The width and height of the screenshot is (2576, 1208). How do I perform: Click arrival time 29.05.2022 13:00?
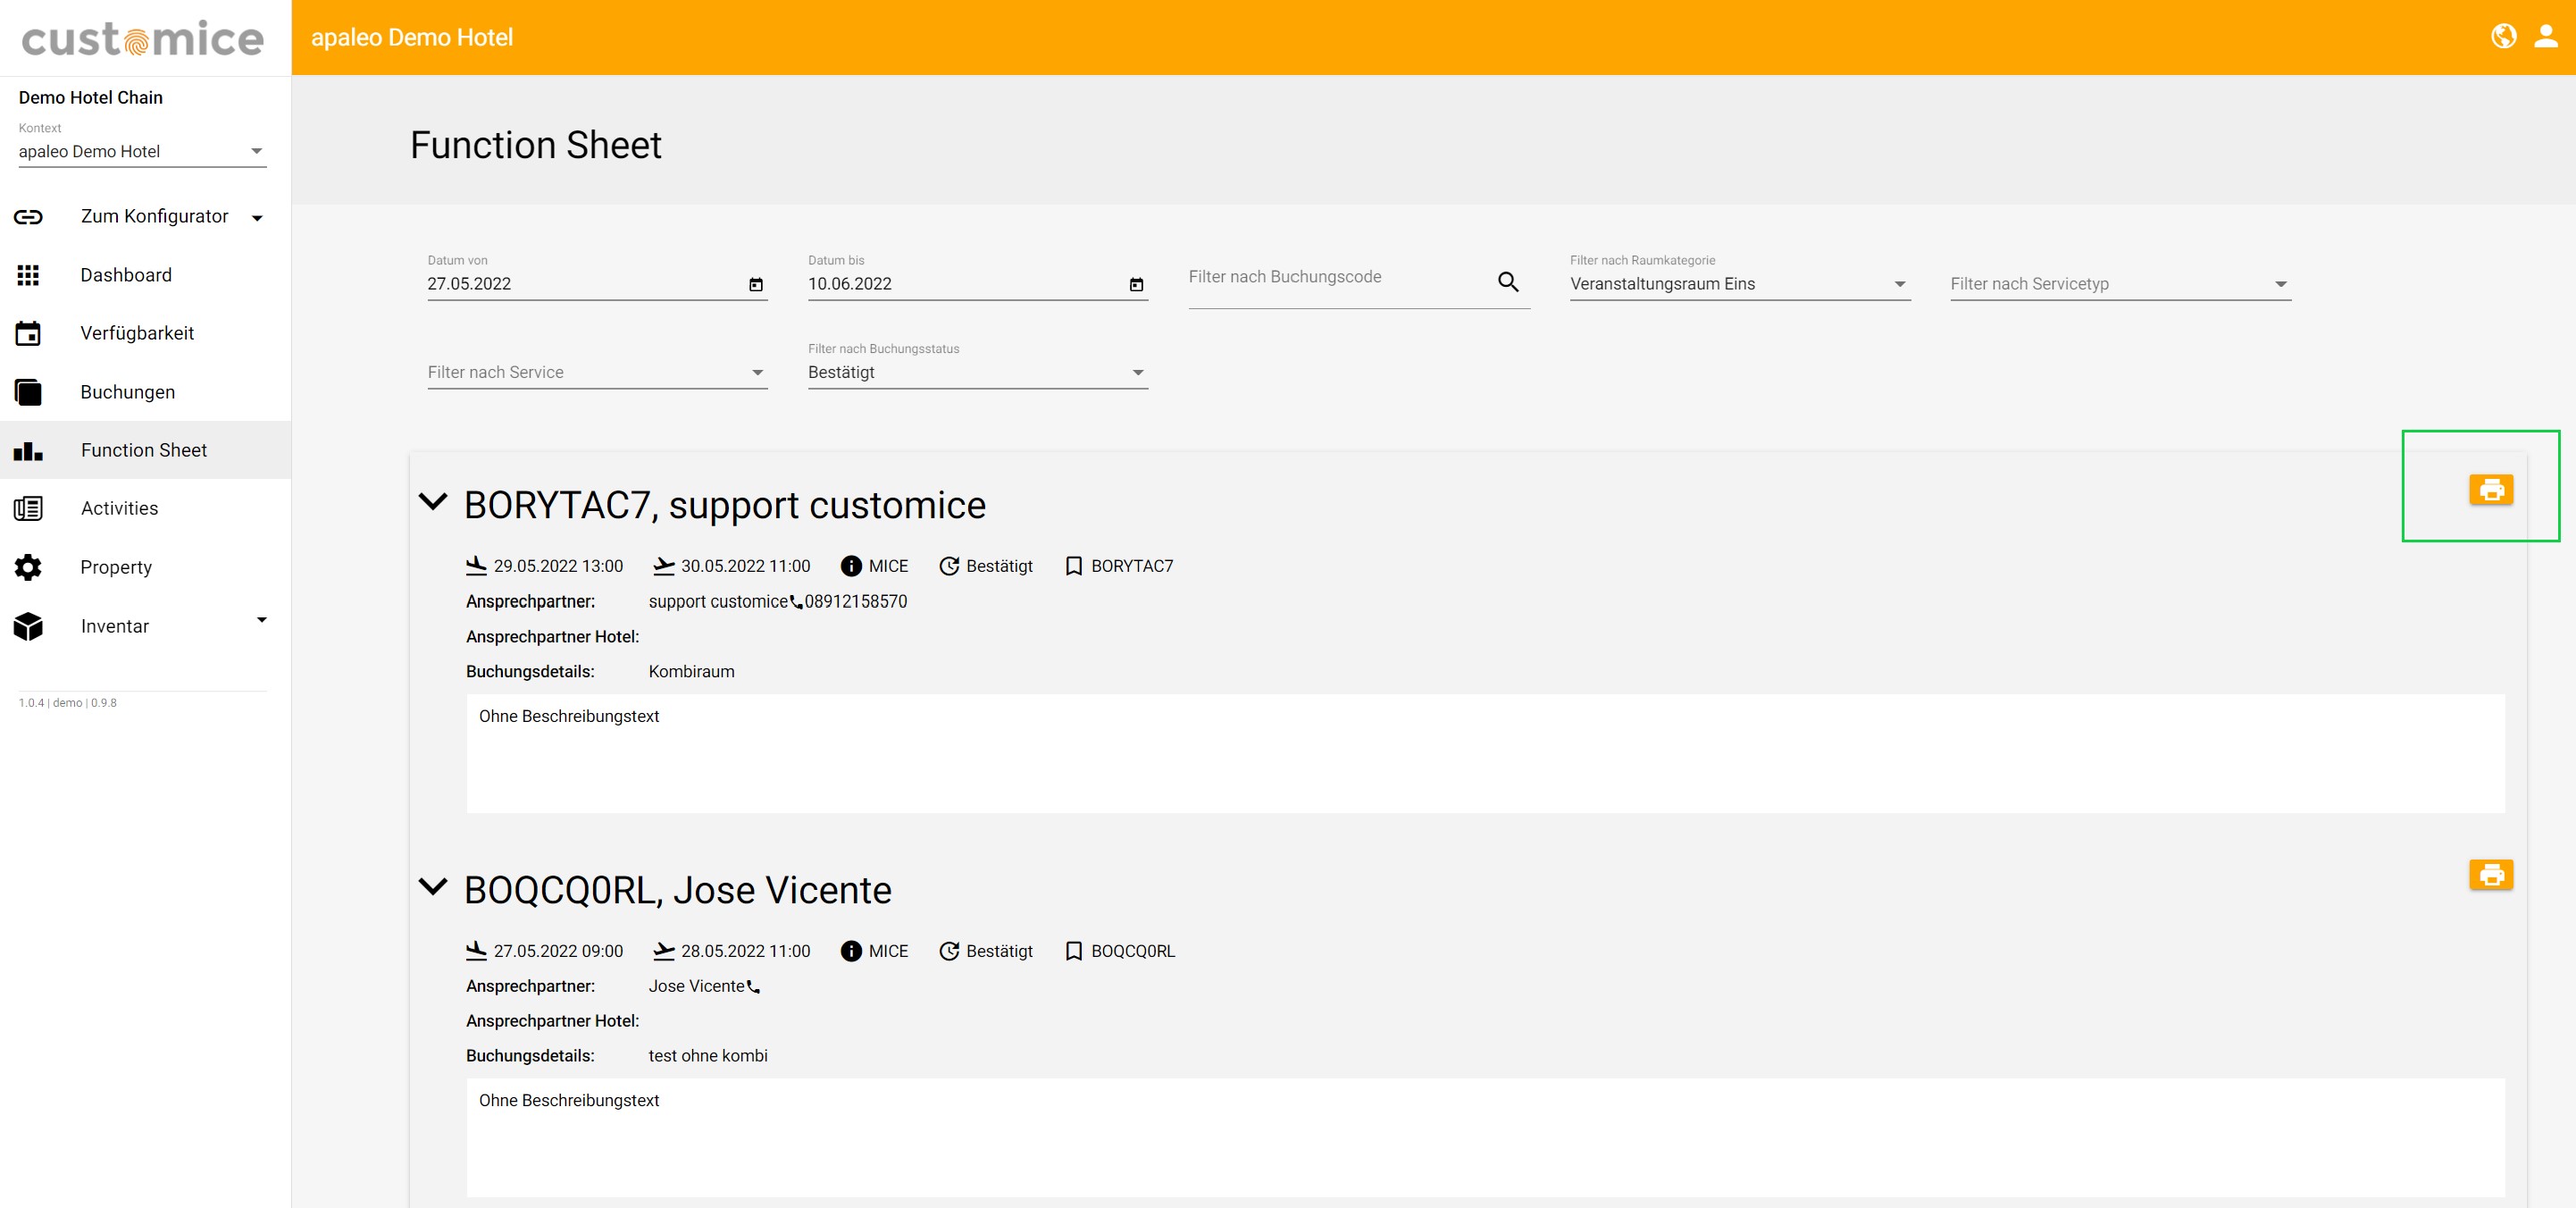click(x=558, y=566)
